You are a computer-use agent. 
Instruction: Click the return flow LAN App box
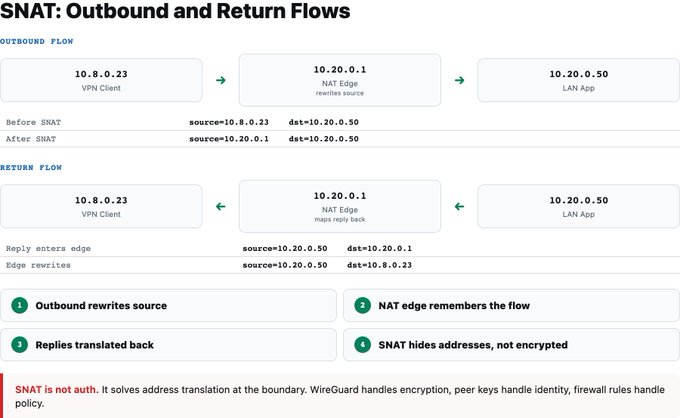pos(579,206)
